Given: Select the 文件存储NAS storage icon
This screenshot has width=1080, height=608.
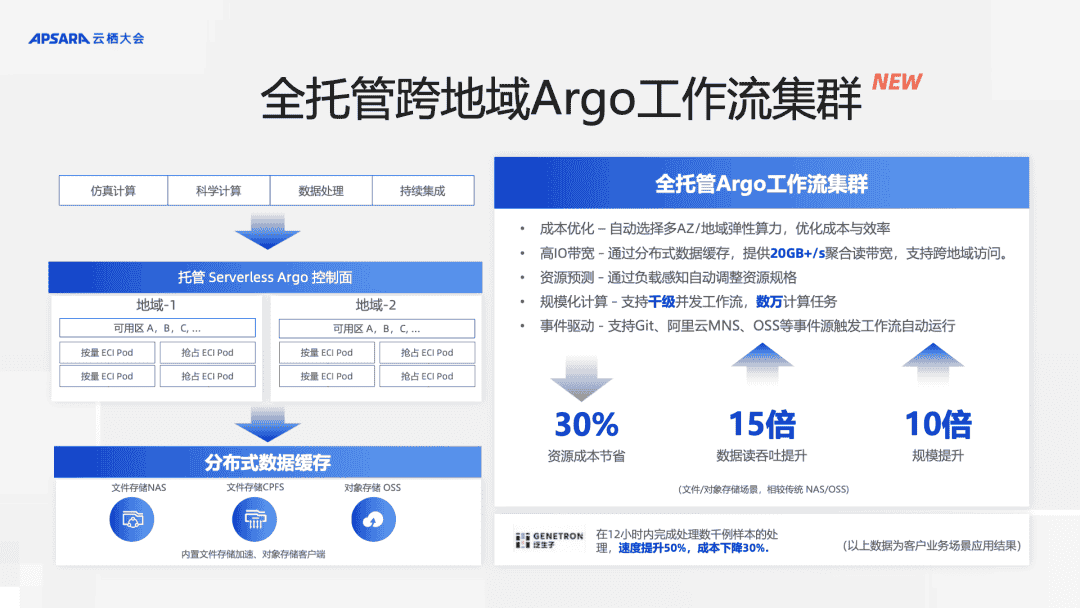Looking at the screenshot, I should click(x=132, y=519).
